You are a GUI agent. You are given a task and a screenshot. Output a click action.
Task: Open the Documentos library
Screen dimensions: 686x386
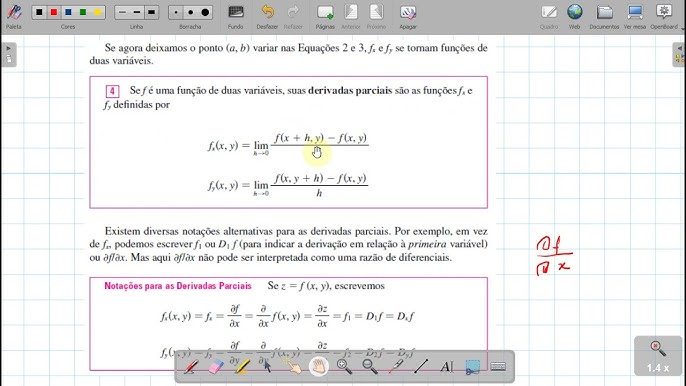604,16
